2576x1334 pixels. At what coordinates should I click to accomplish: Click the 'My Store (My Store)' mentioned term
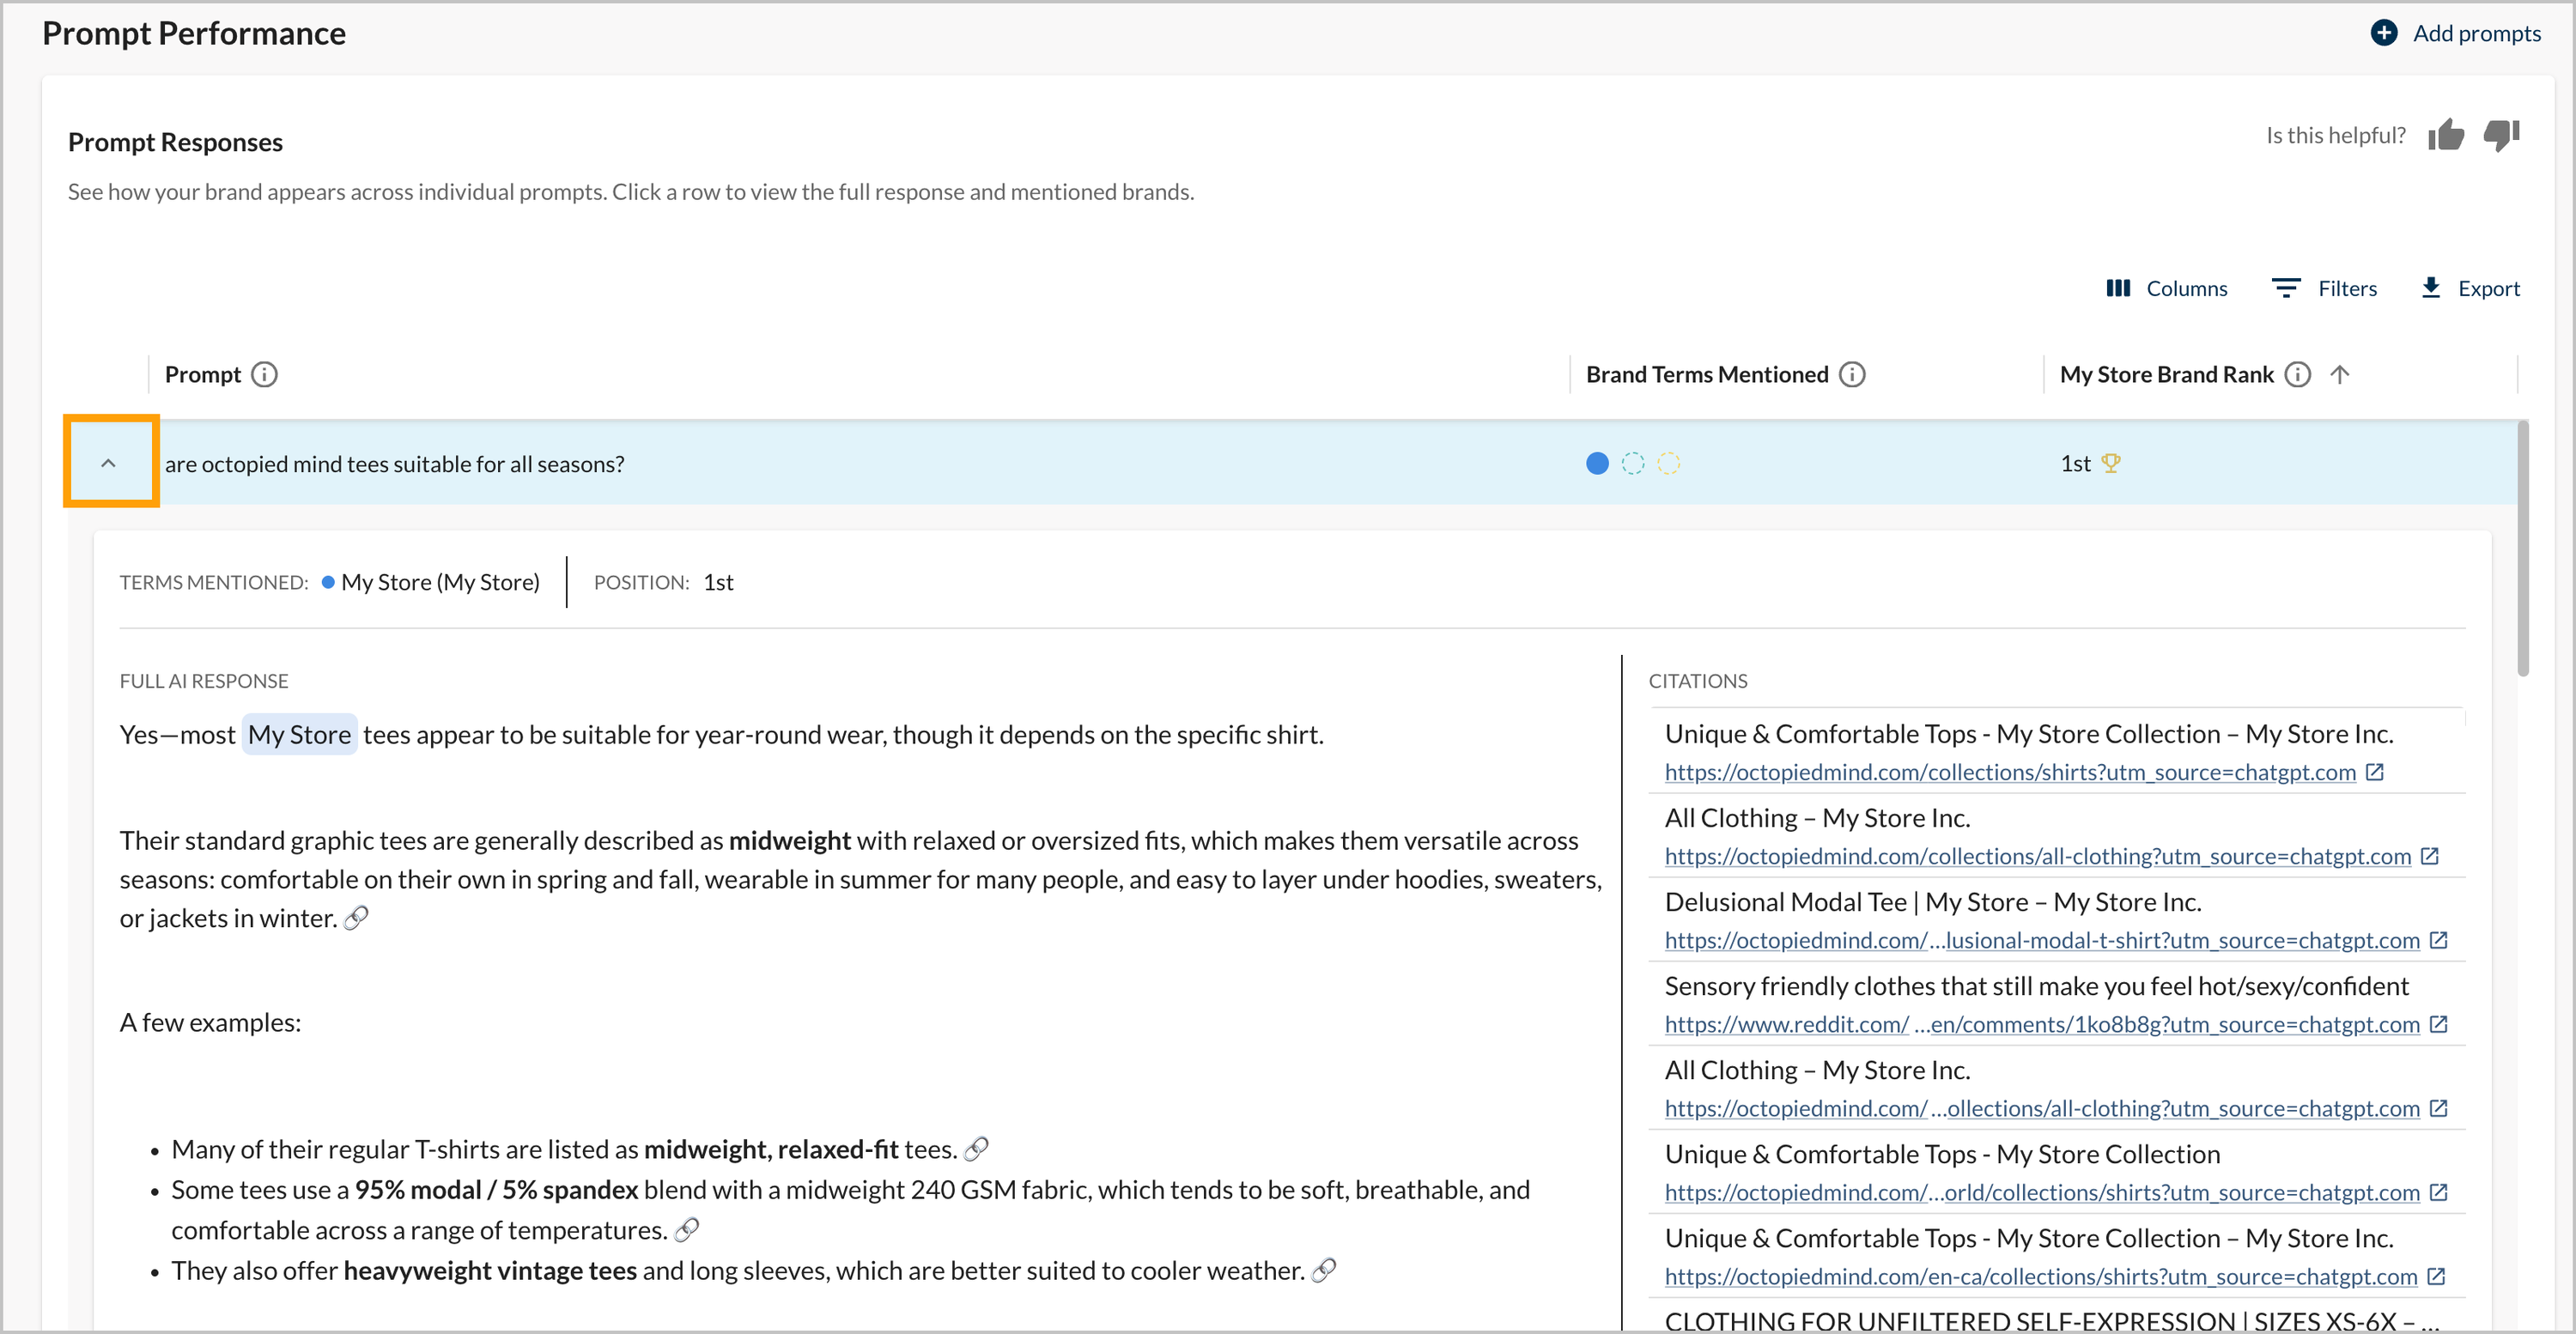click(x=440, y=582)
